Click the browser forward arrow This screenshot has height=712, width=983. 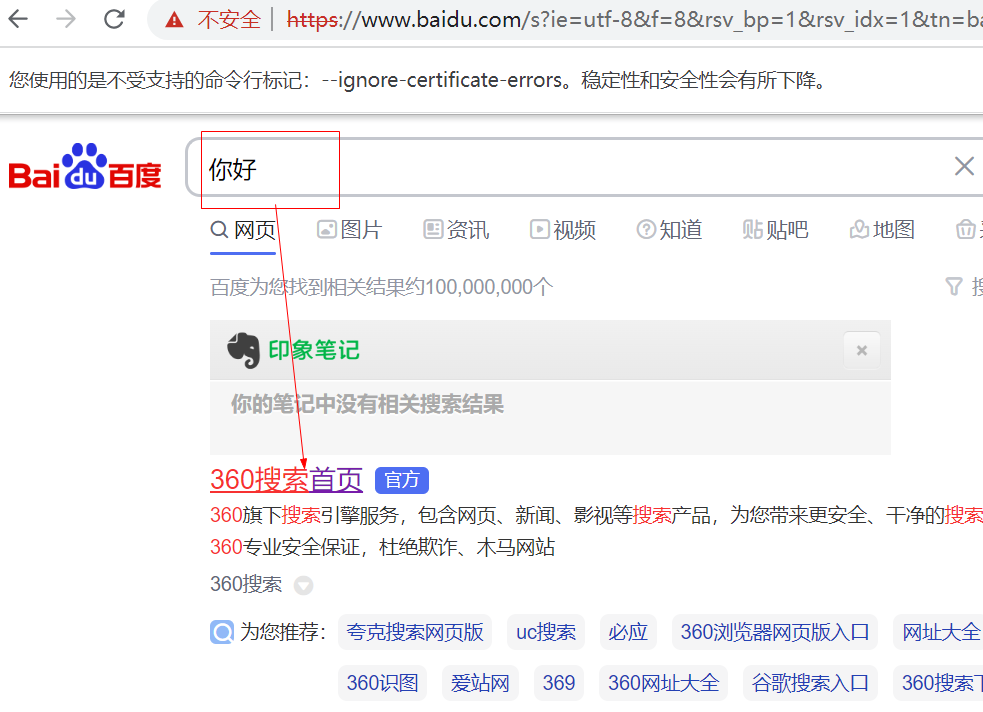(x=66, y=19)
